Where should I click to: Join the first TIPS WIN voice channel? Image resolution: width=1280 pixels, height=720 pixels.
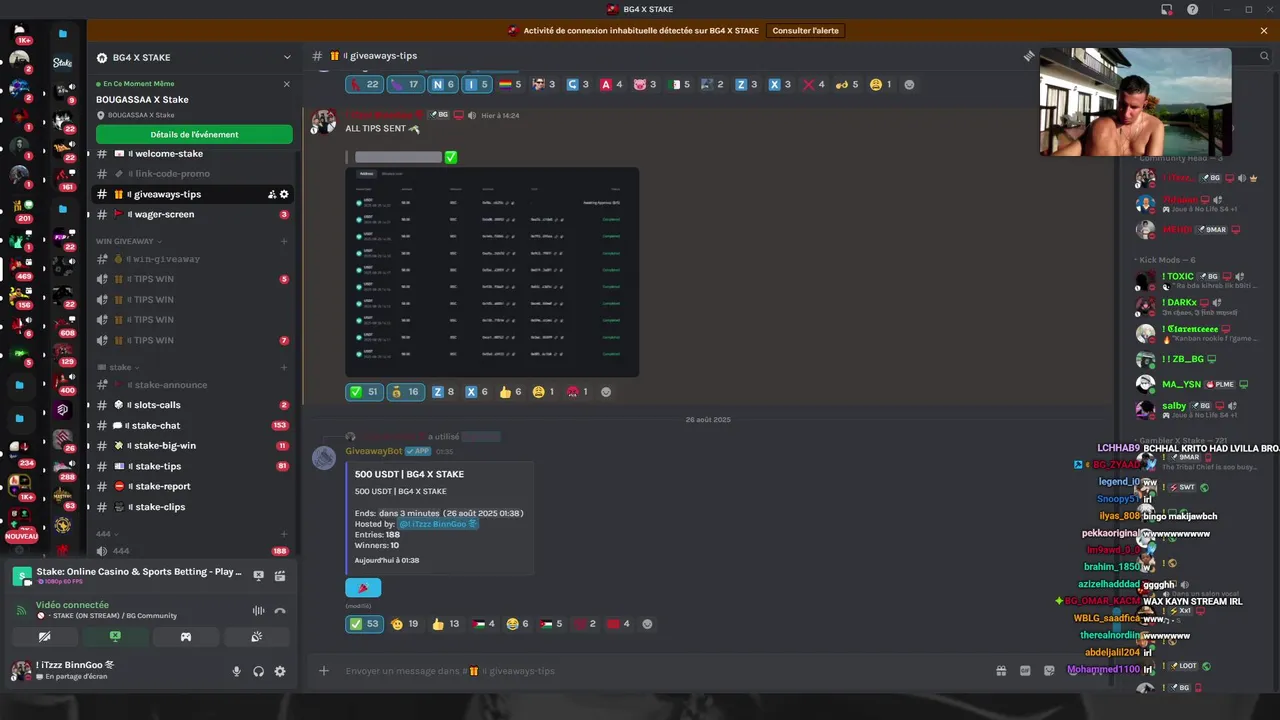(x=194, y=279)
